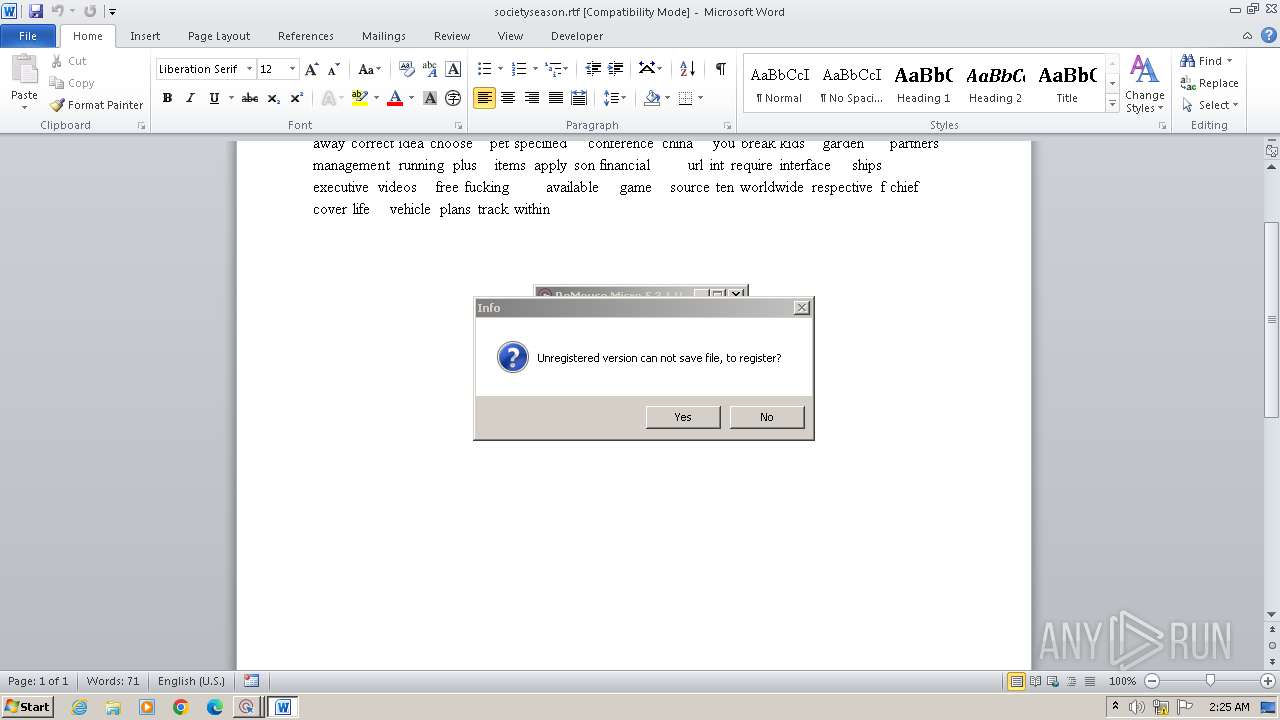
Task: Select the Heading 1 style
Action: 923,84
